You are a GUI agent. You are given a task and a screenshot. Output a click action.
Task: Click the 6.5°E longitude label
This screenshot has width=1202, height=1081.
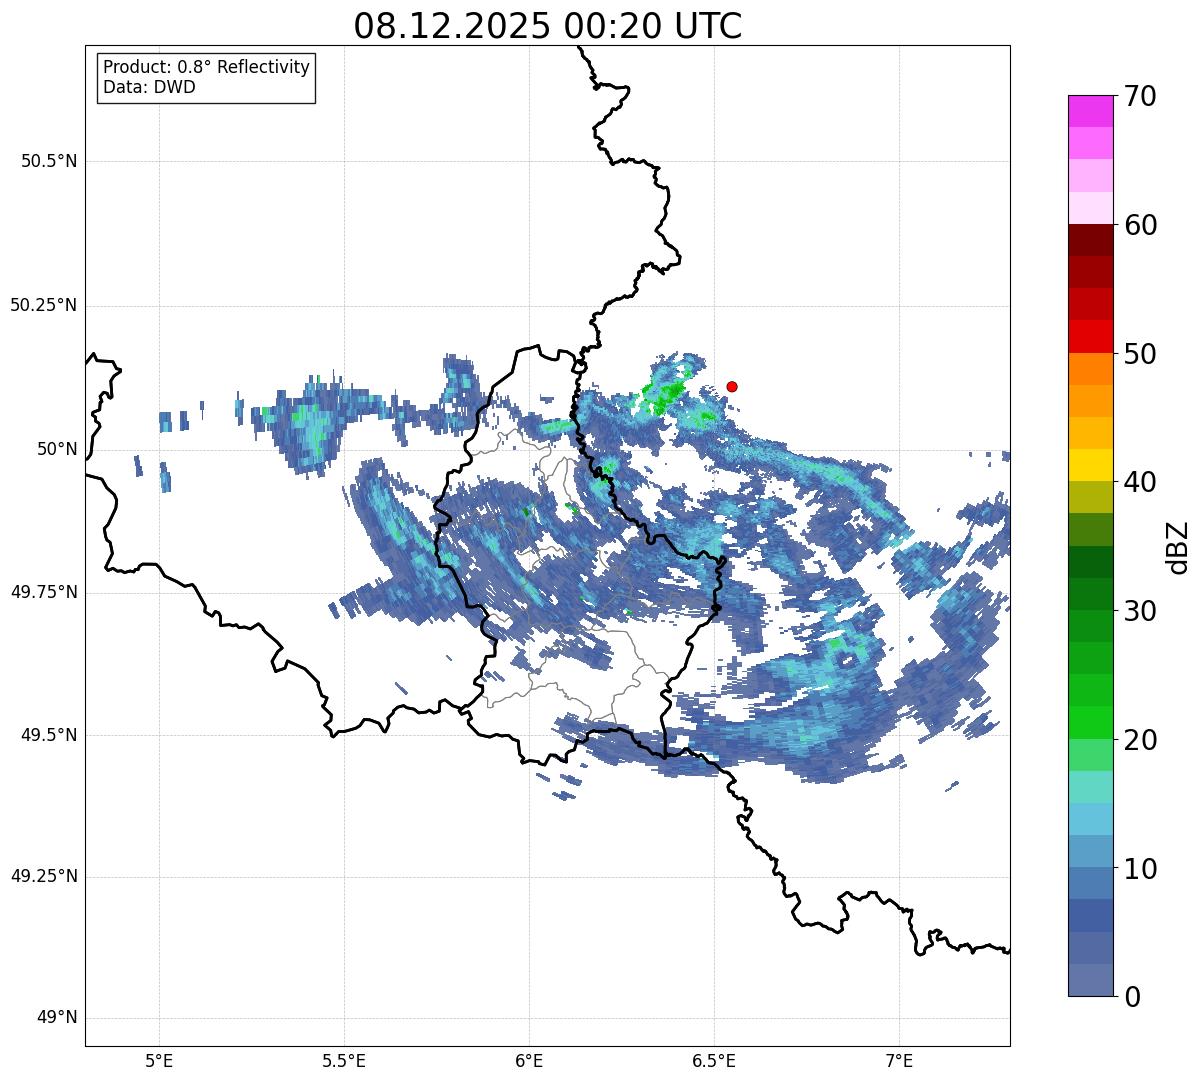(714, 1060)
